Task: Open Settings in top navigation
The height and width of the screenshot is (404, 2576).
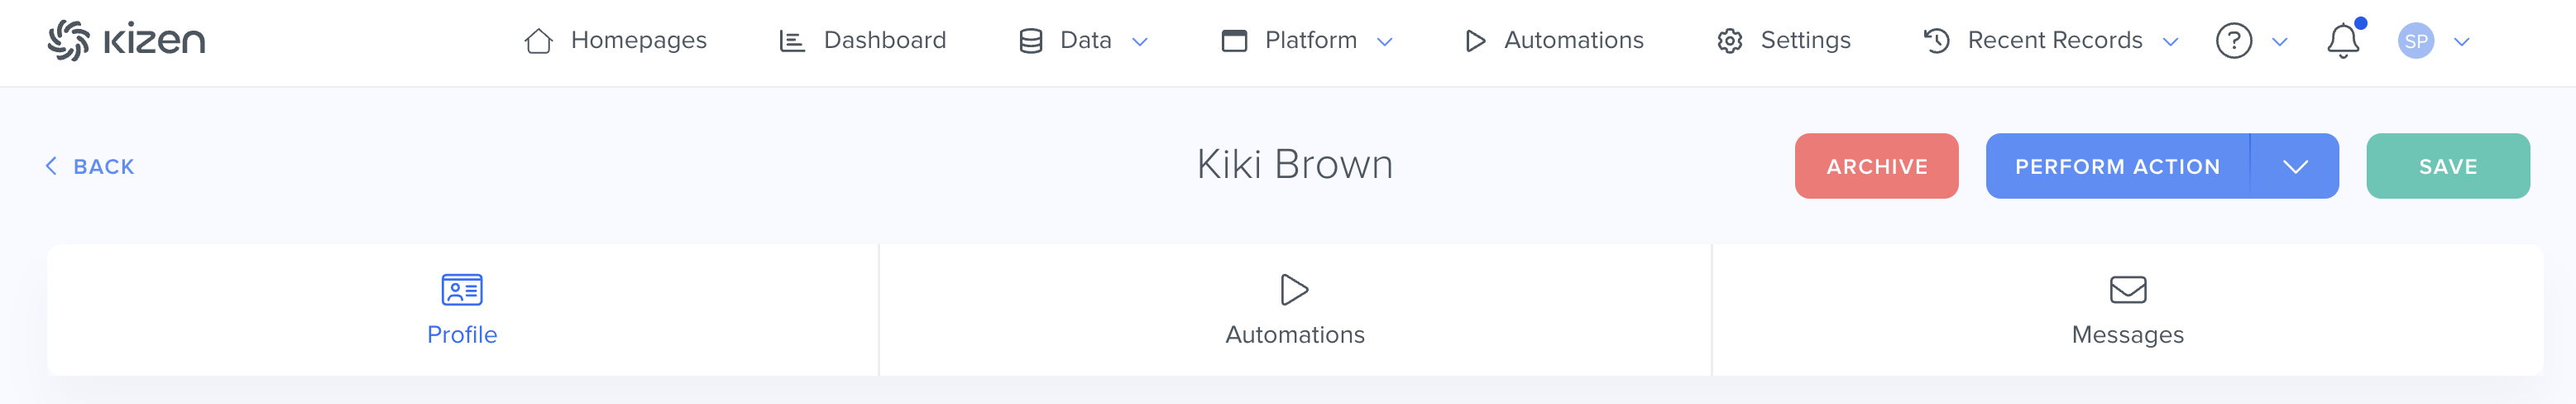Action: (1806, 40)
